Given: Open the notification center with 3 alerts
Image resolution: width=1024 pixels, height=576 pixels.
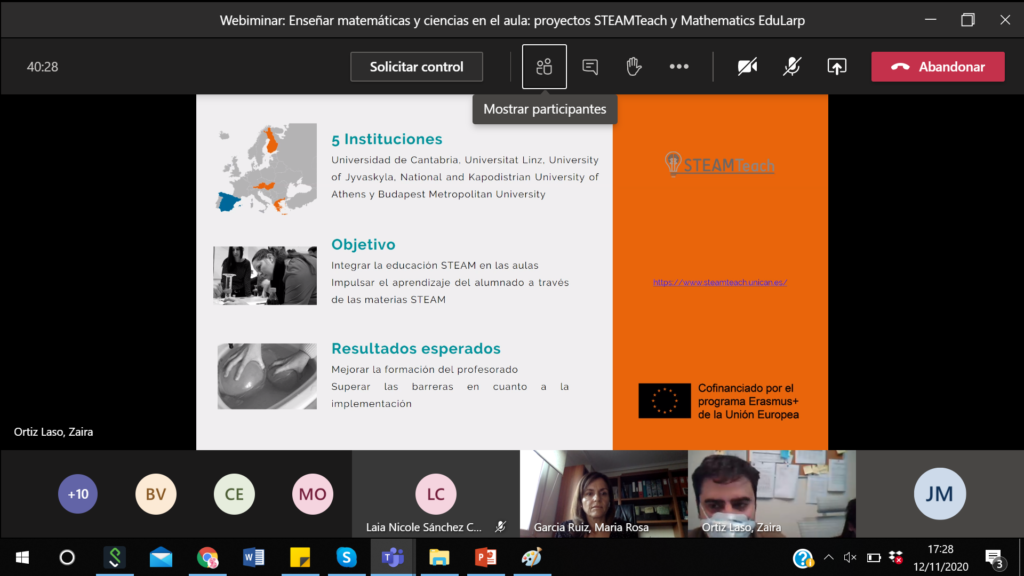Looking at the screenshot, I should pos(994,557).
